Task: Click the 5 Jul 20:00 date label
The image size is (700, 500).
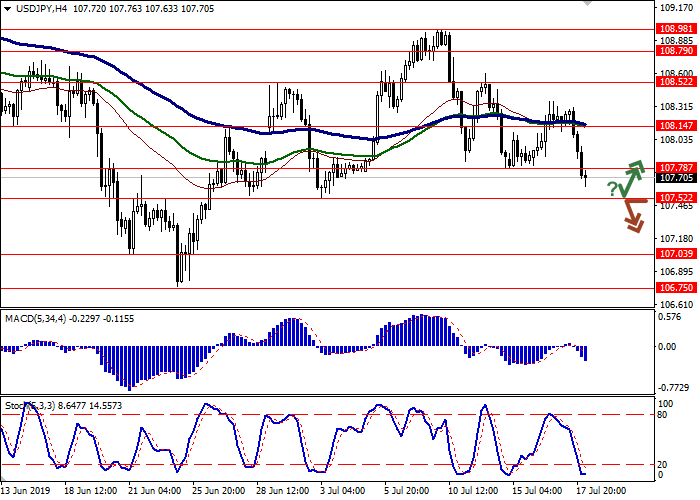Action: [406, 492]
